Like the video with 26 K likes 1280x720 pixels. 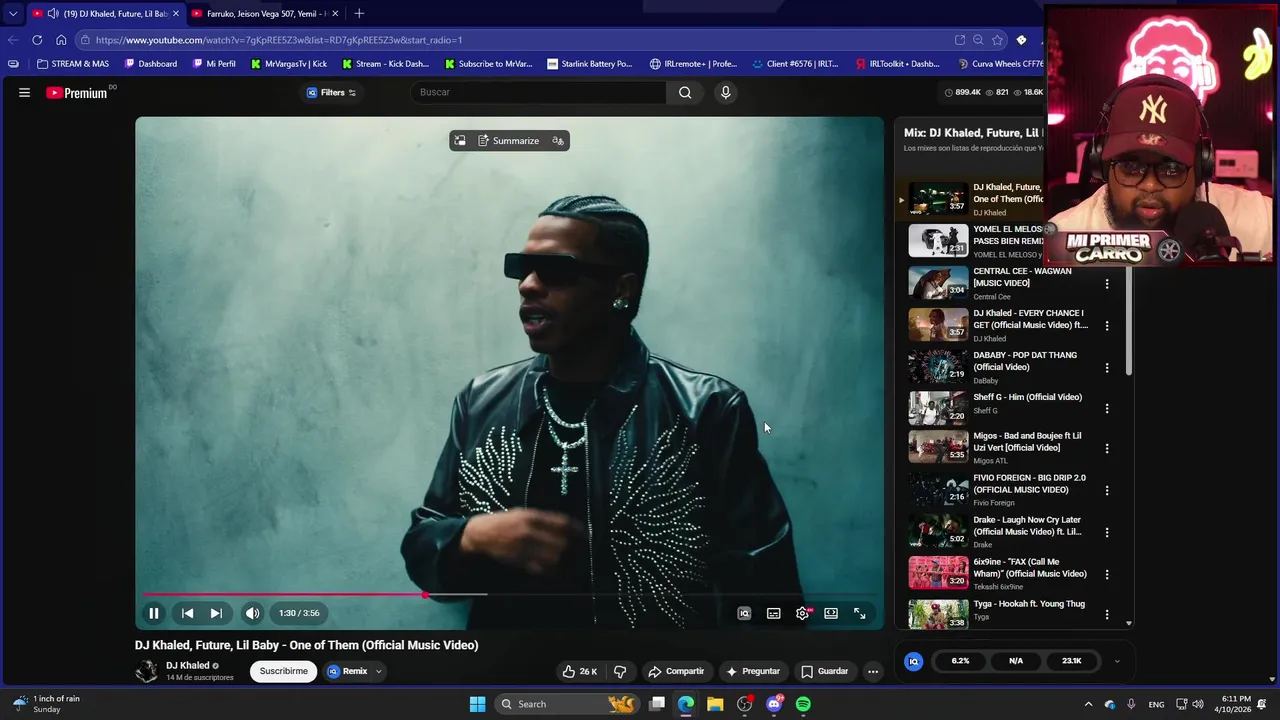(580, 671)
